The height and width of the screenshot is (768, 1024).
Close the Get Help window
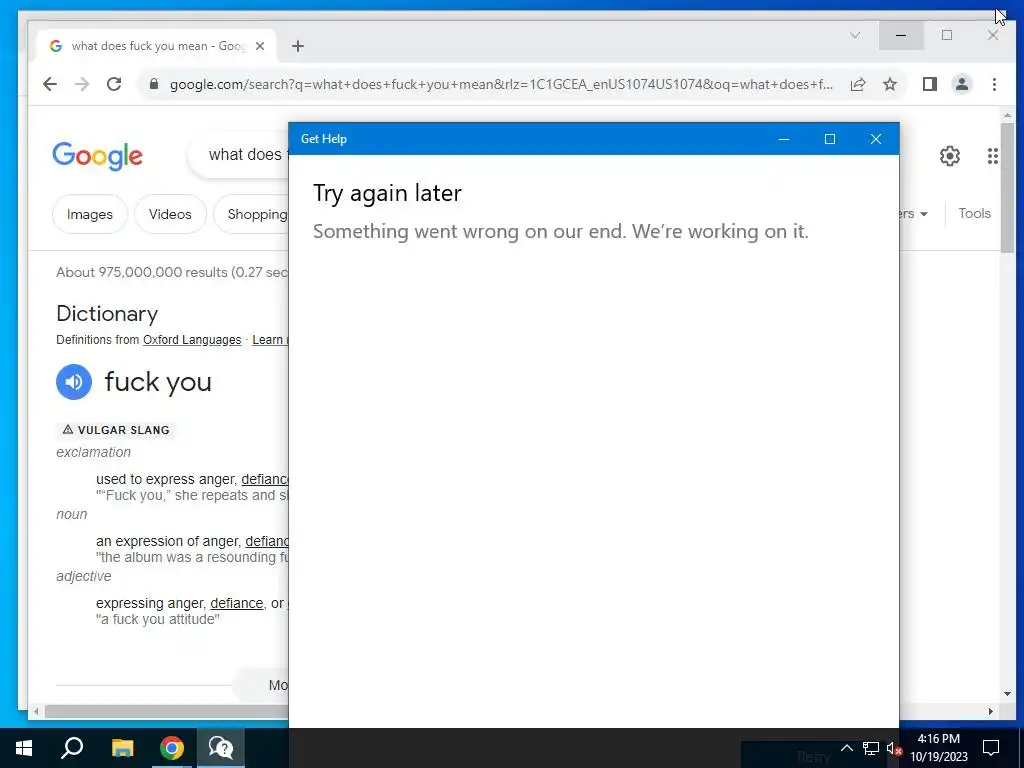pos(876,139)
